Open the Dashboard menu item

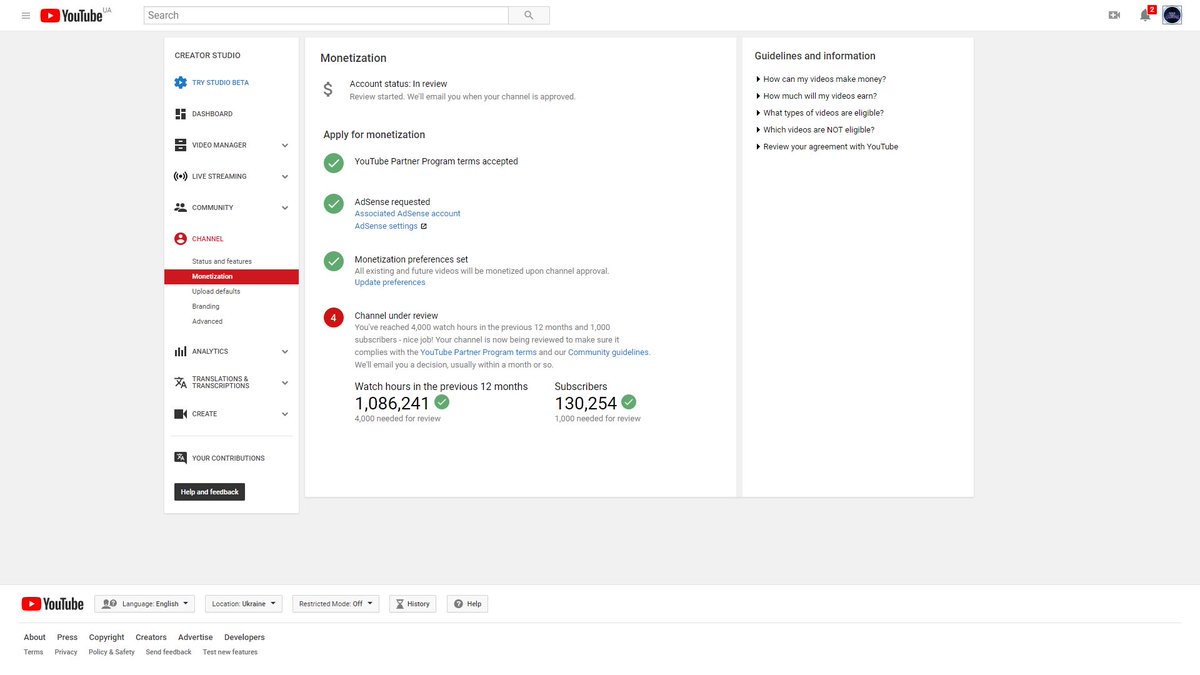(x=212, y=114)
